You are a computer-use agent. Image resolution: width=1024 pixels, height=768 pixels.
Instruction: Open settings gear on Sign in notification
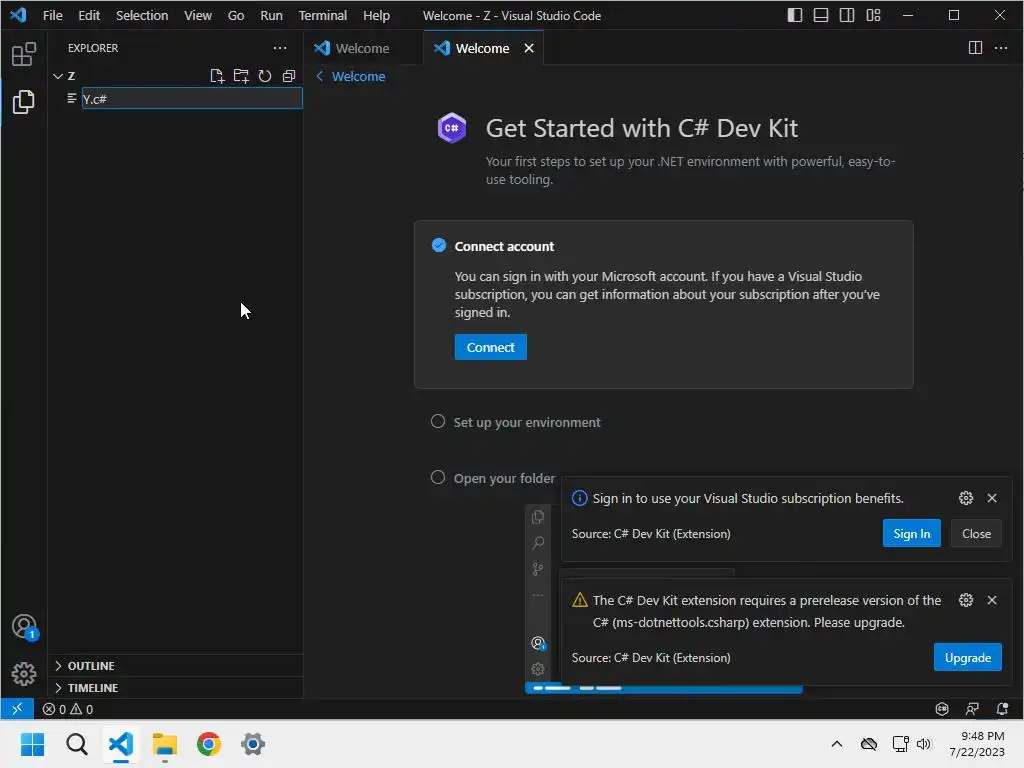tap(966, 498)
